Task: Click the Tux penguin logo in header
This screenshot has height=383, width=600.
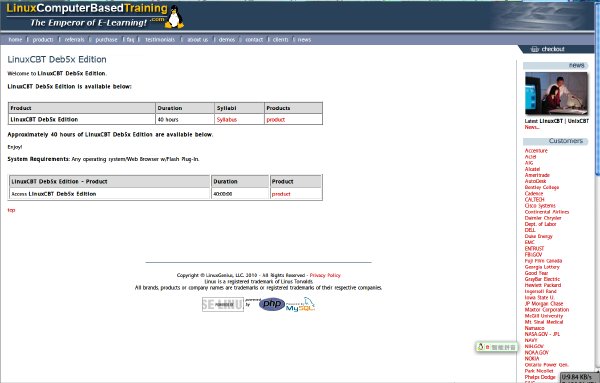Action: tap(174, 17)
